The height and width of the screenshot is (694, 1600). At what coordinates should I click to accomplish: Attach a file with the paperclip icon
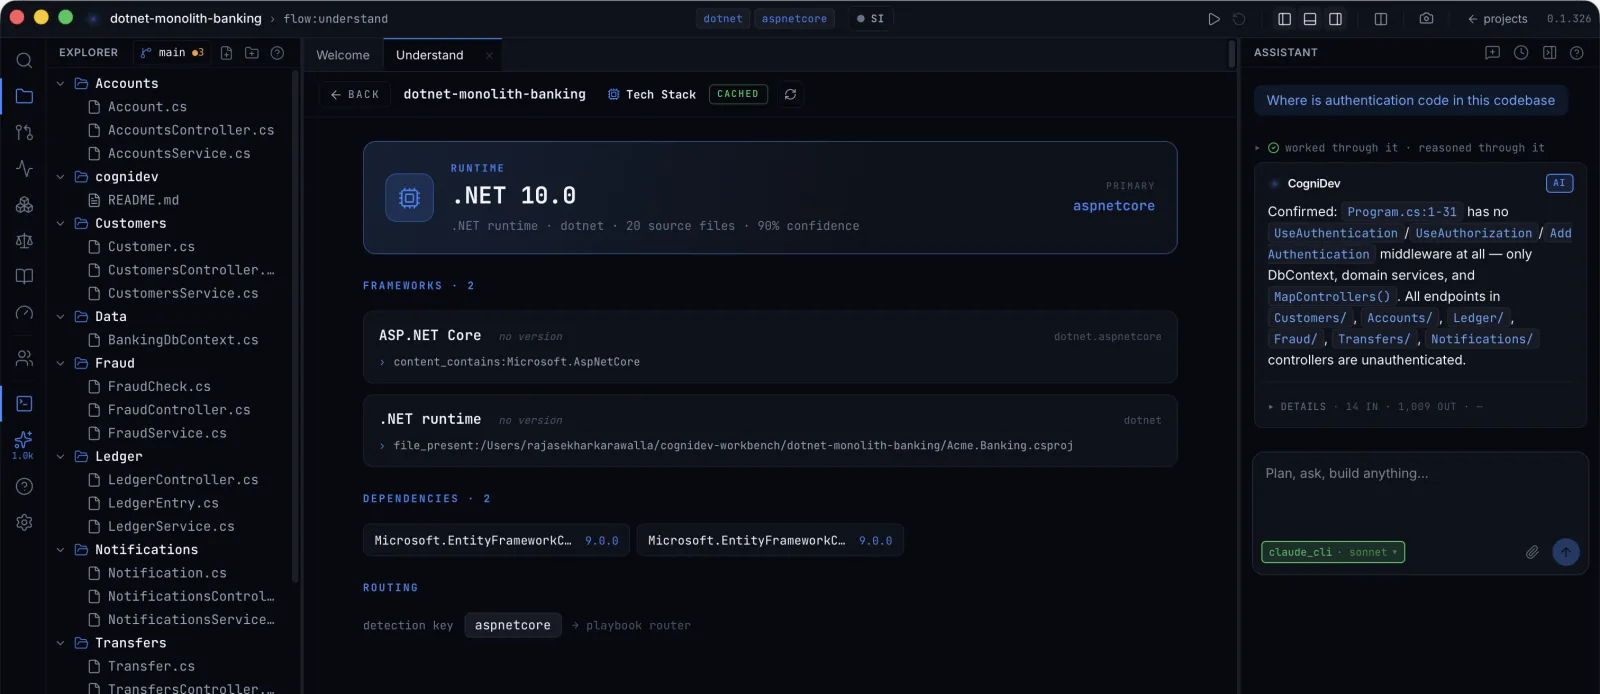click(1532, 552)
